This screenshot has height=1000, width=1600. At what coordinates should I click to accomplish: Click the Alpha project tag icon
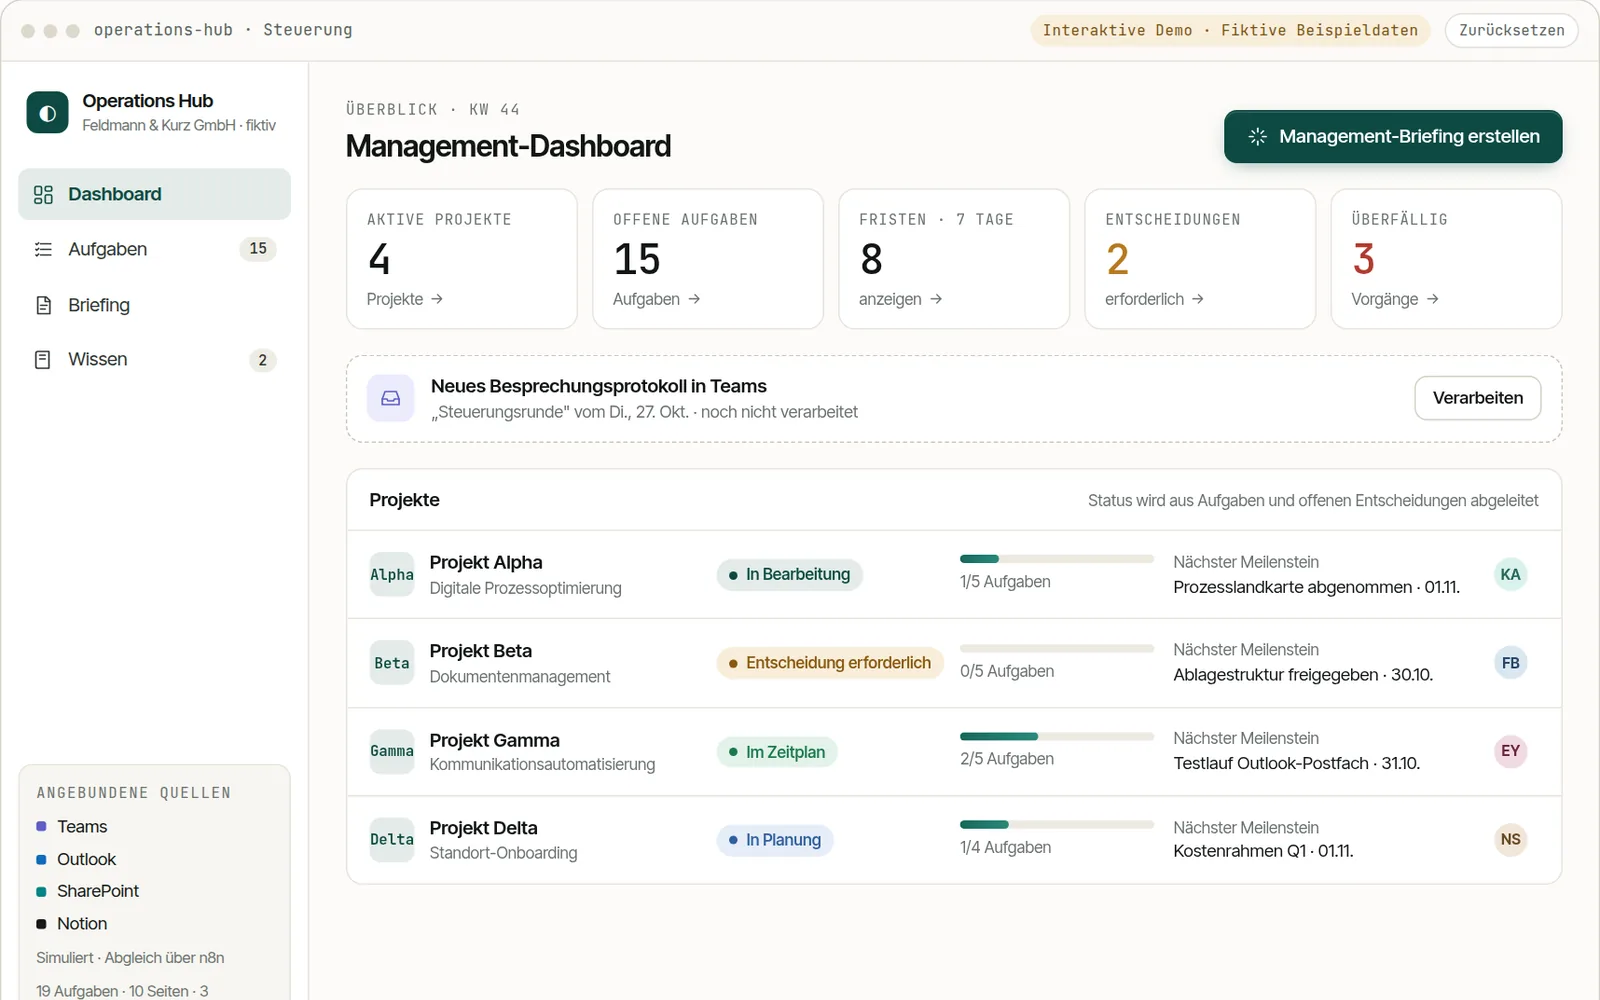point(392,574)
